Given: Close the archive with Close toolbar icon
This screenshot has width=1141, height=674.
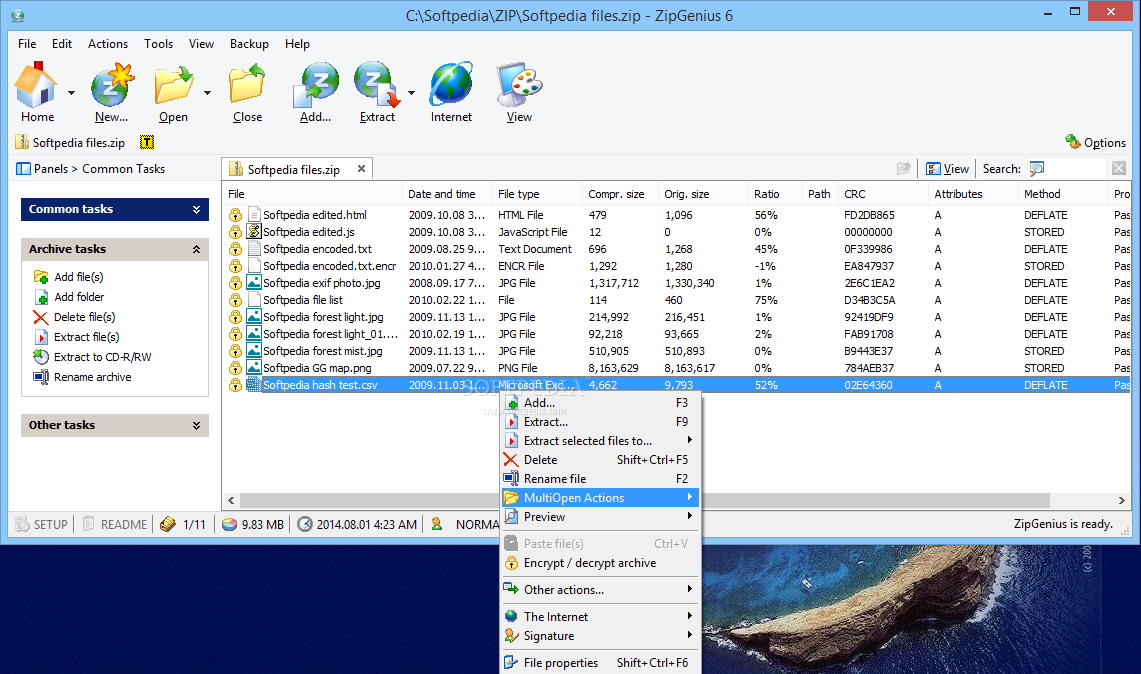Looking at the screenshot, I should coord(247,85).
